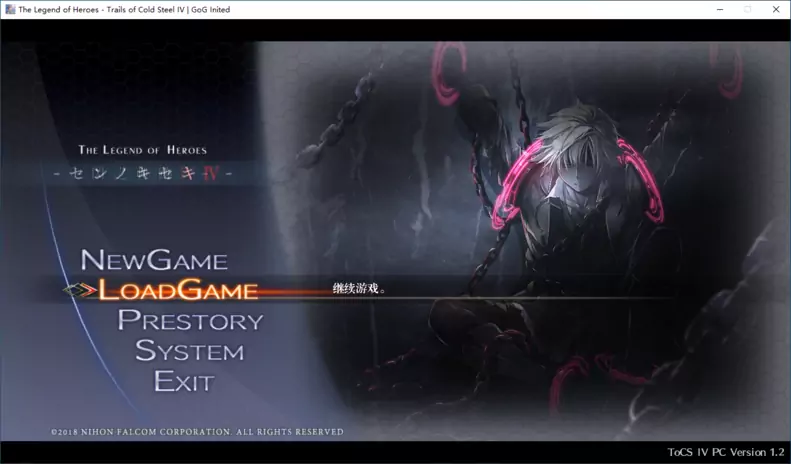Click The Legend of Heroes logo text

142,150
